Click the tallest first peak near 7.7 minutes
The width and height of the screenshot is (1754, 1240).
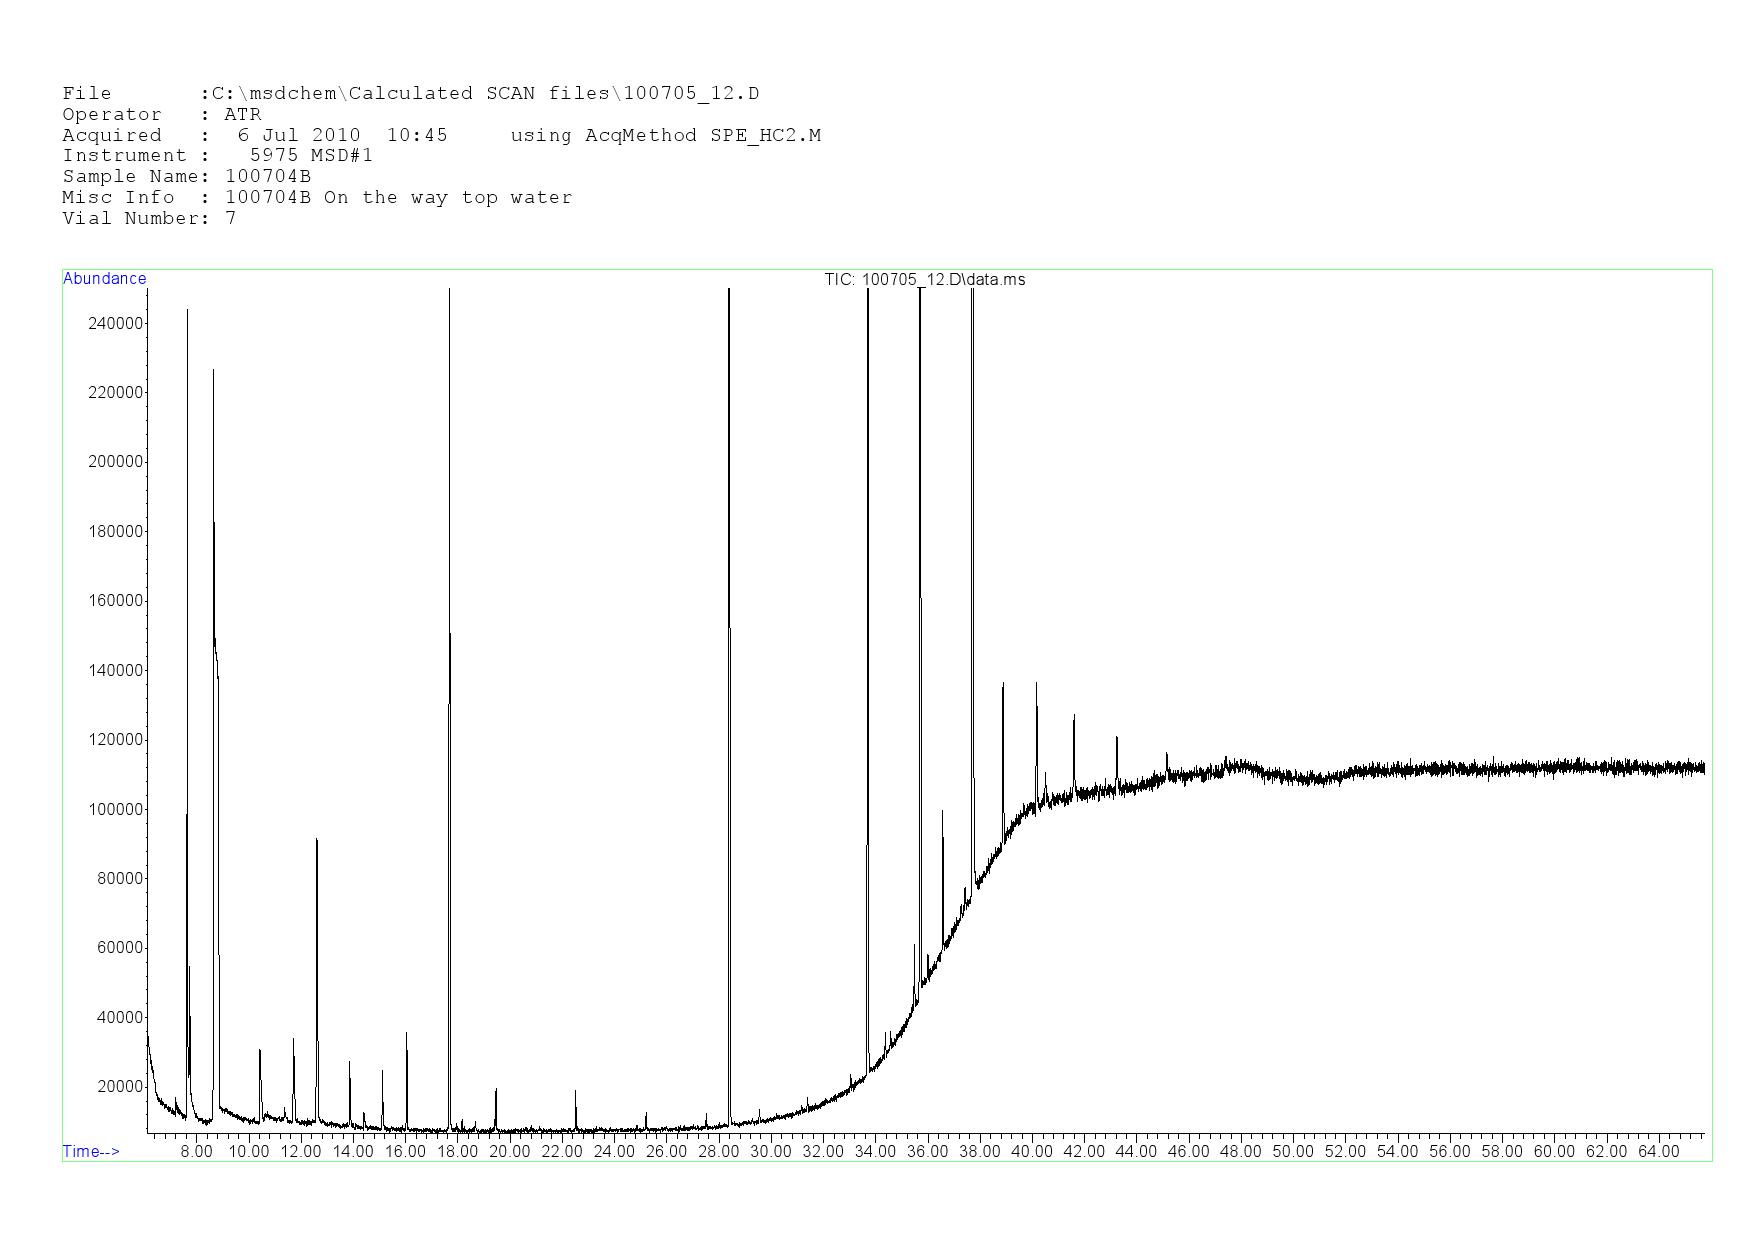(x=187, y=311)
